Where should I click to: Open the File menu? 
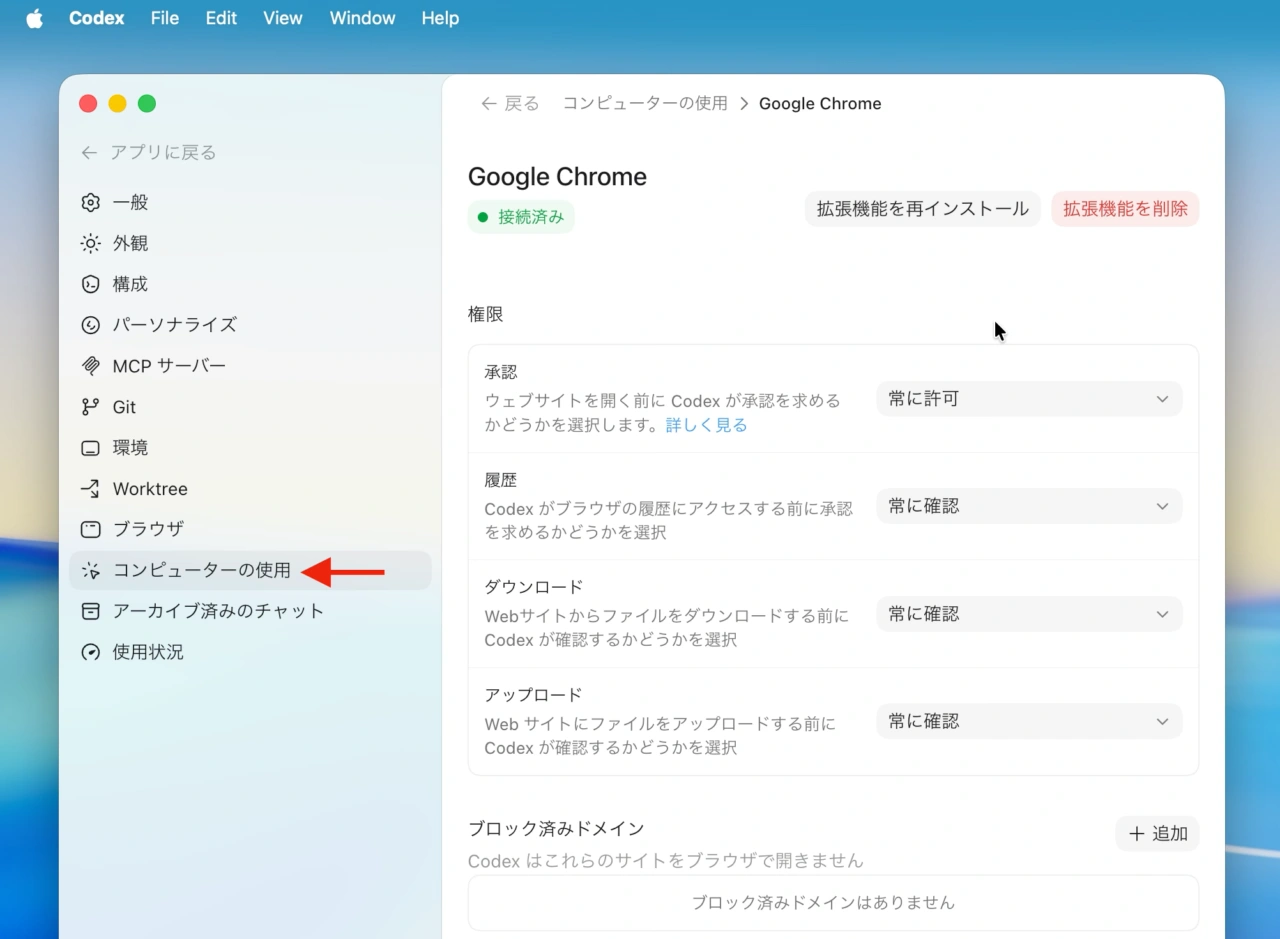pyautogui.click(x=165, y=18)
